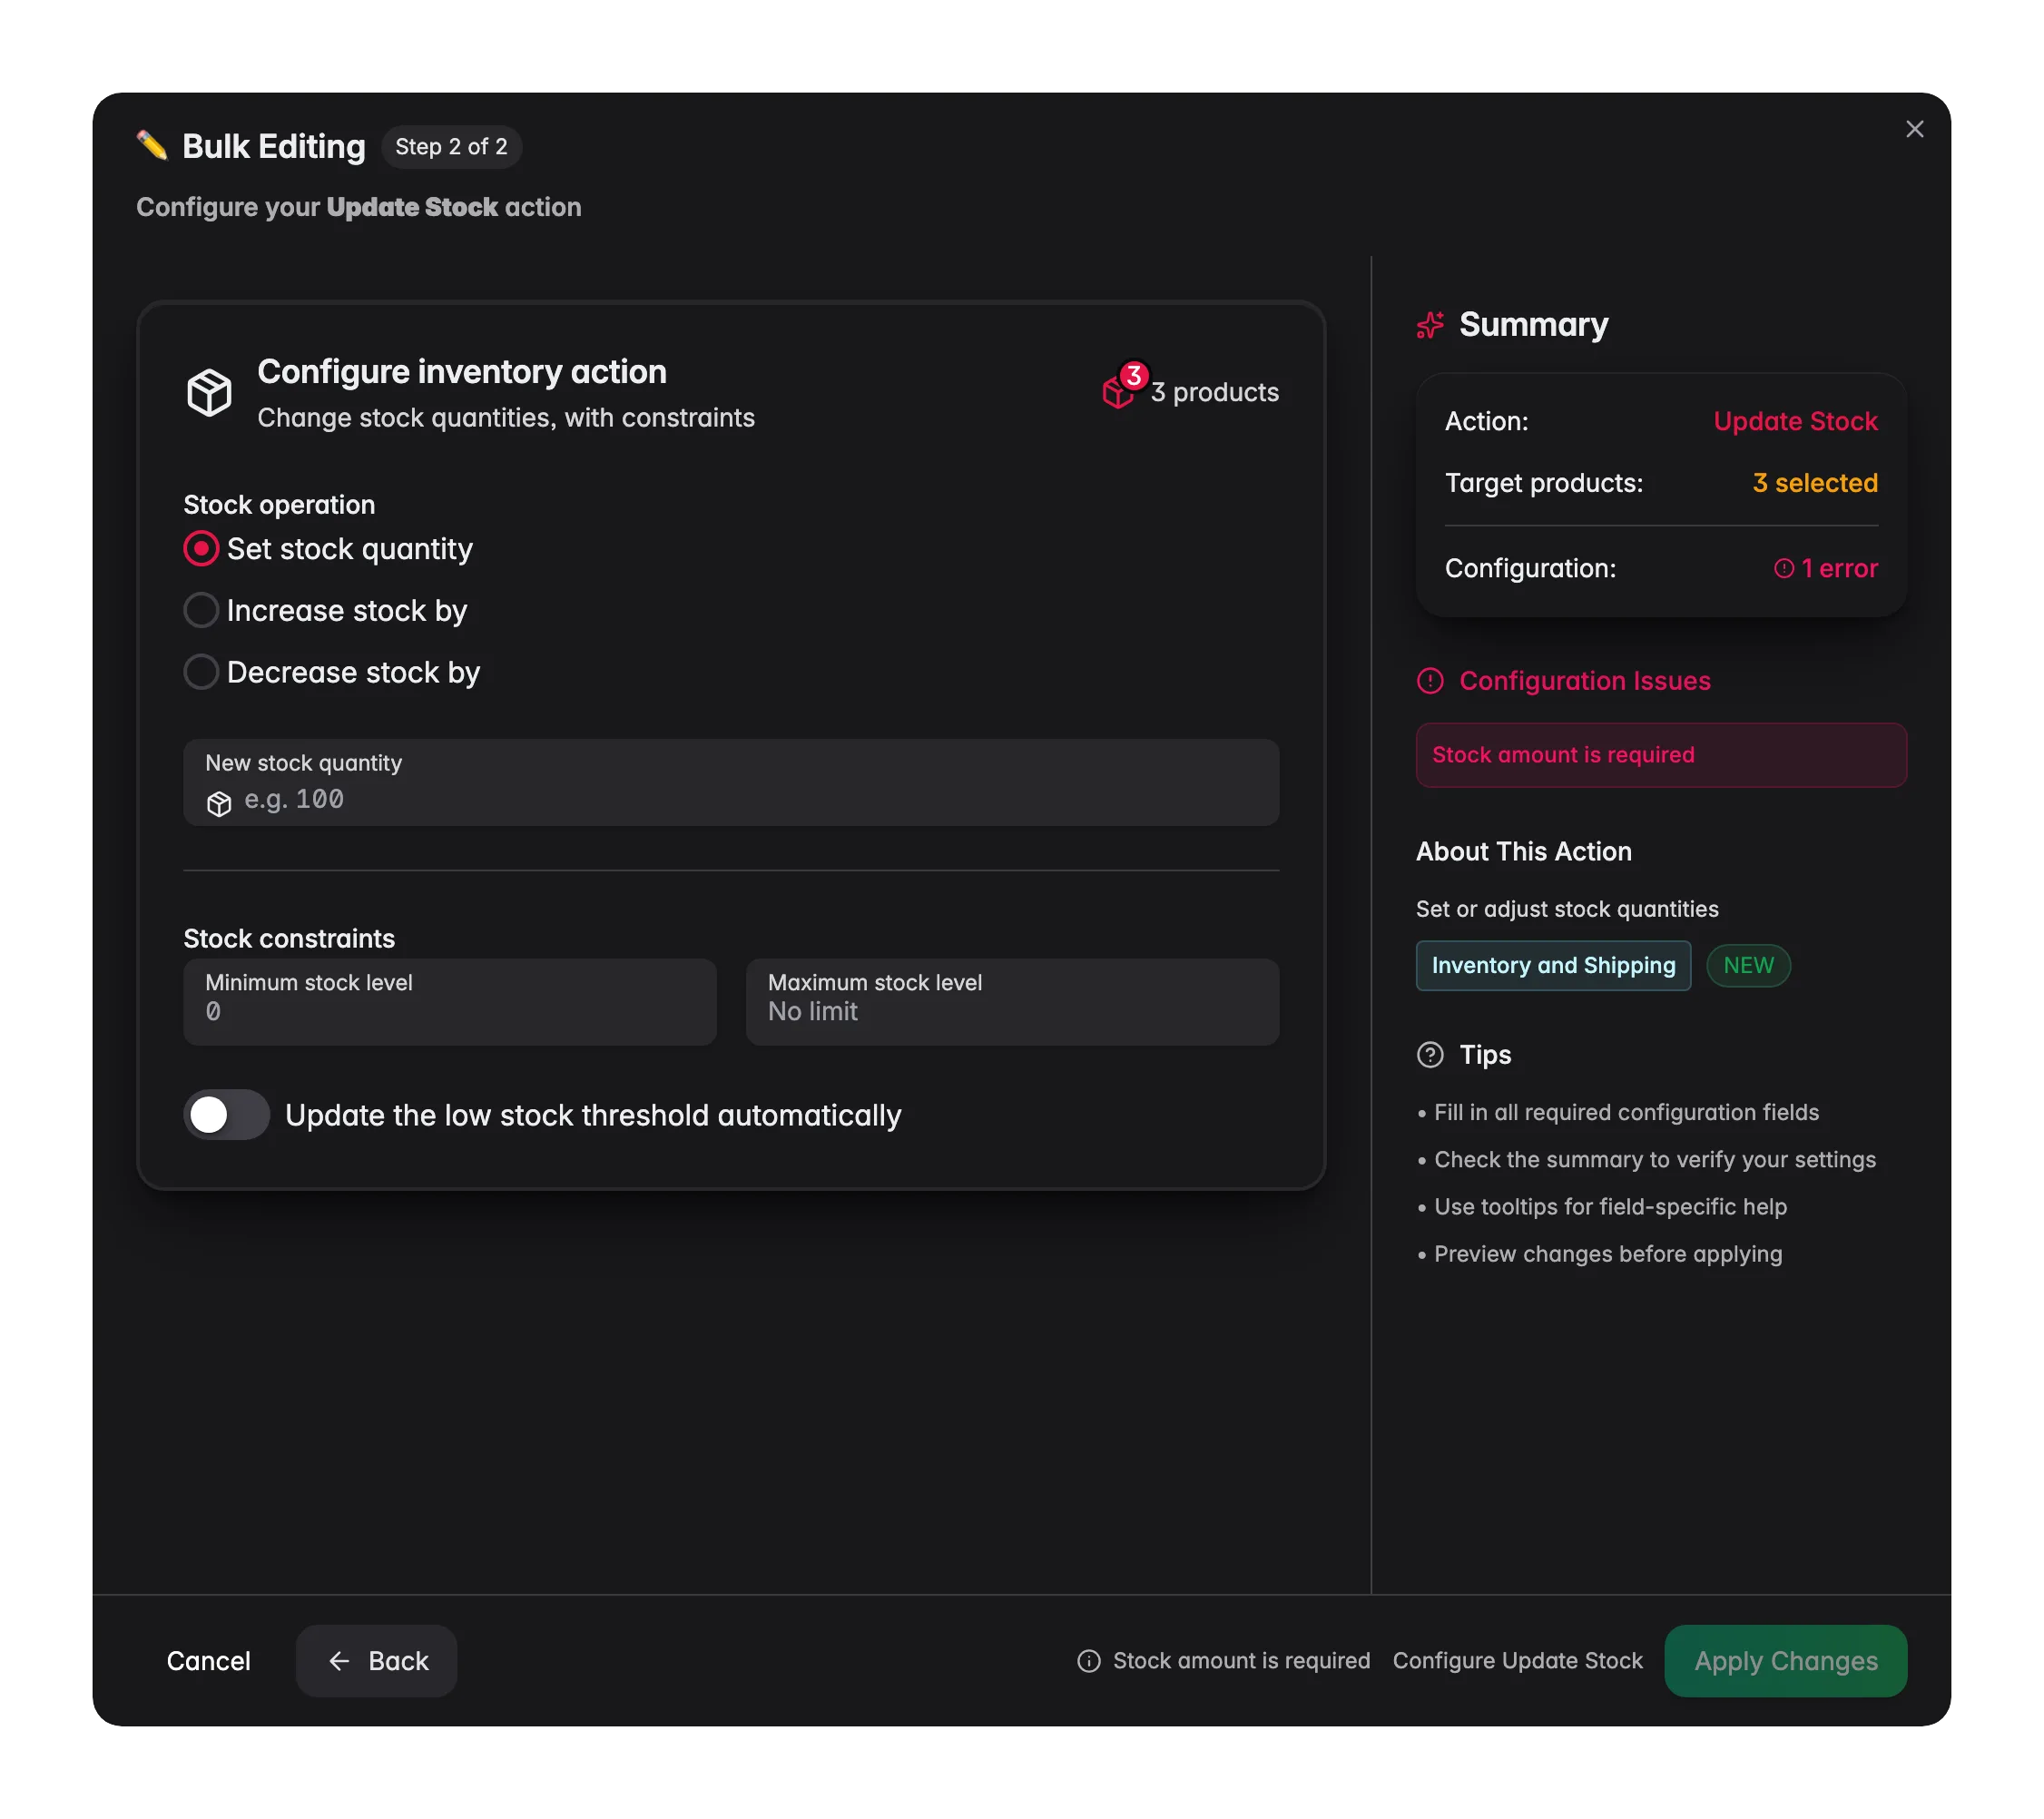Click the '3 products' label

pyautogui.click(x=1214, y=392)
